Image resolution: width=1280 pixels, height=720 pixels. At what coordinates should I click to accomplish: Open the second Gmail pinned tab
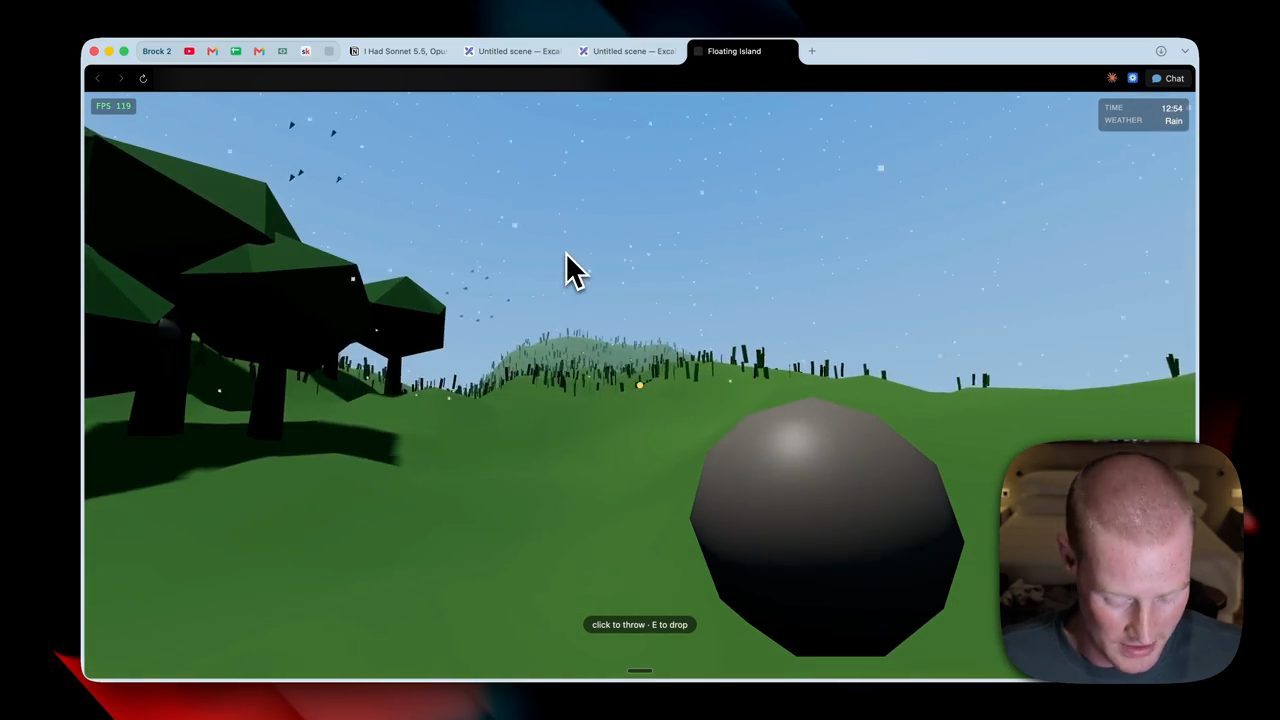tap(259, 51)
